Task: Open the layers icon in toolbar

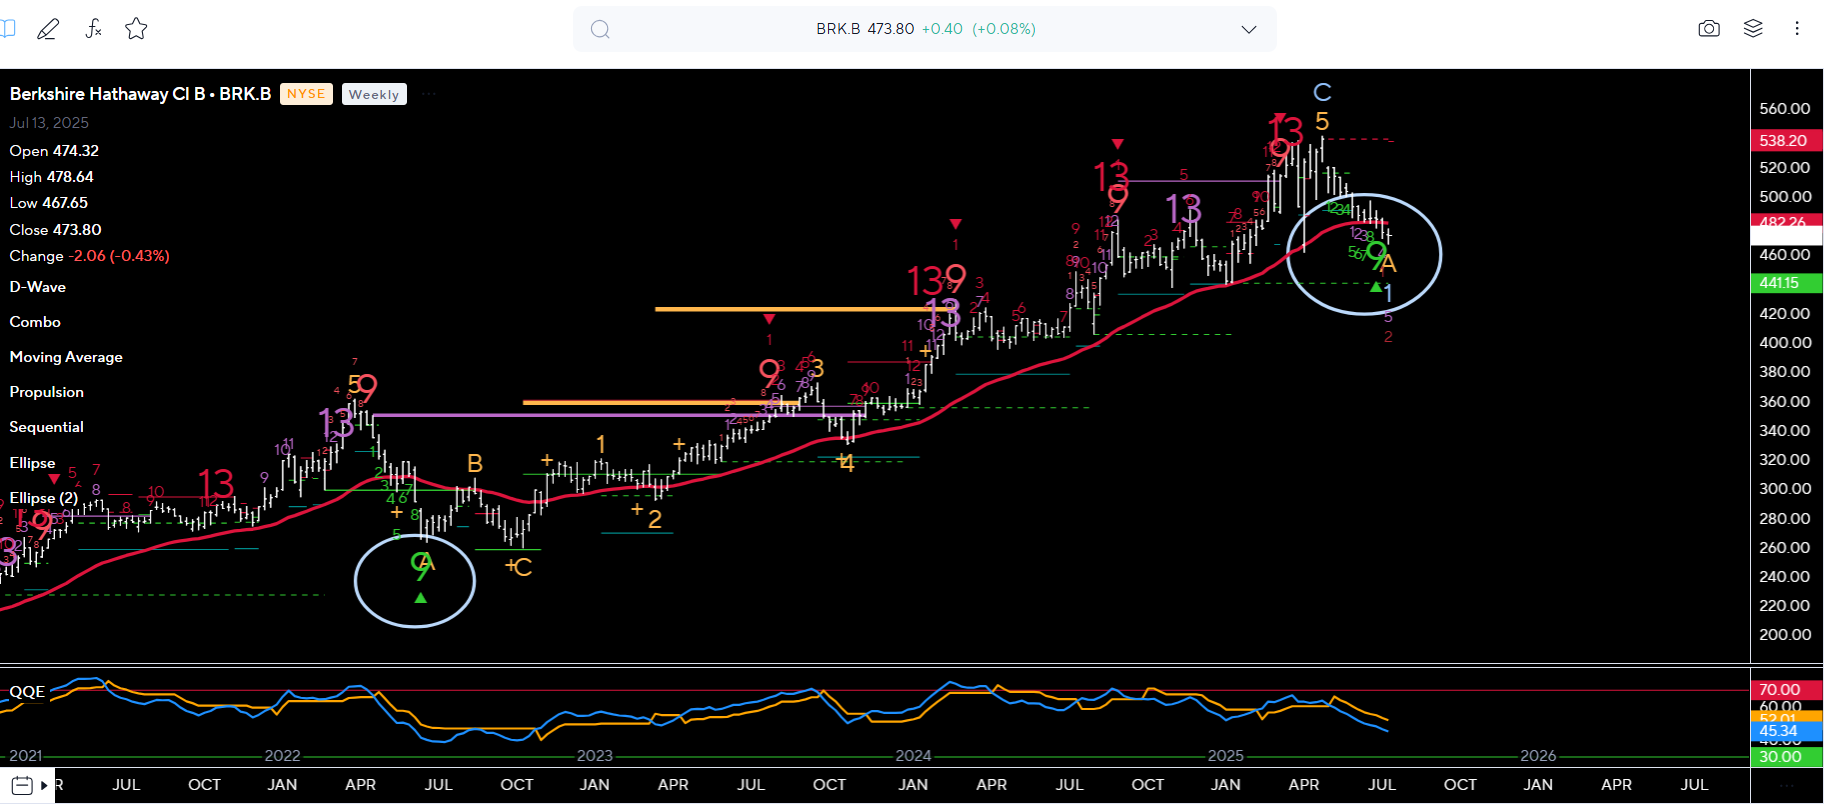Action: pyautogui.click(x=1753, y=29)
